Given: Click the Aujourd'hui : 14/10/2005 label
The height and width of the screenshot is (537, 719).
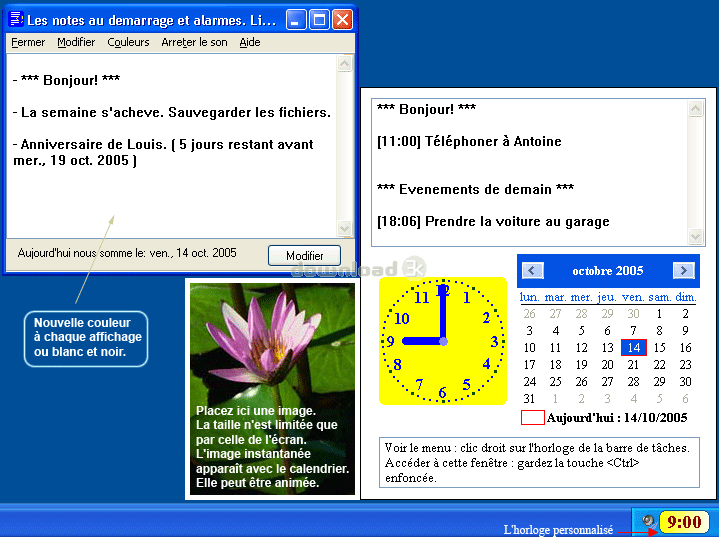Looking at the screenshot, I should pos(617,417).
